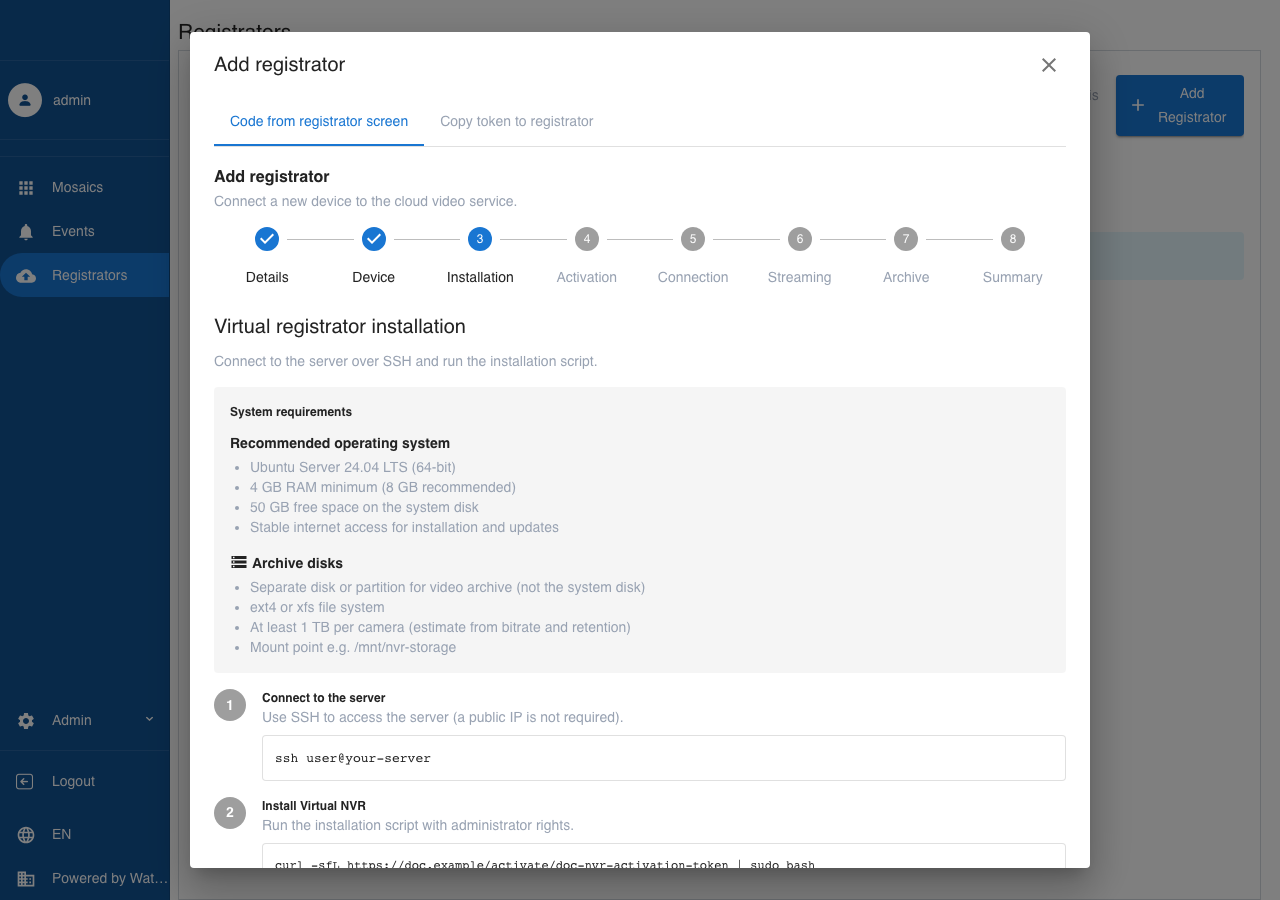The image size is (1280, 900).
Task: Open the Admin sidebar section
Action: pyautogui.click(x=85, y=721)
